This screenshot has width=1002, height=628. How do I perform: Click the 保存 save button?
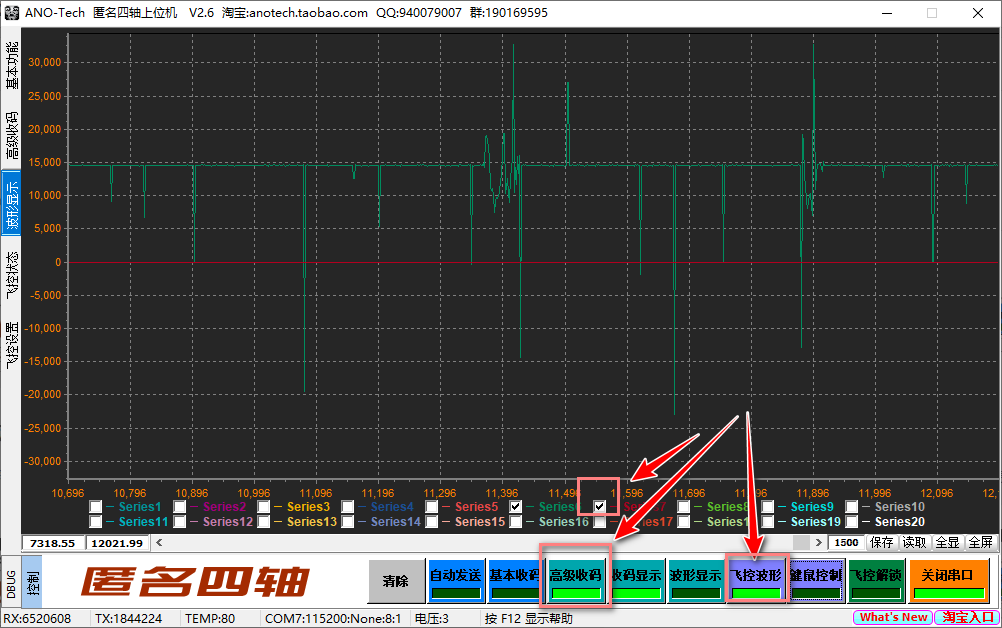click(x=881, y=542)
